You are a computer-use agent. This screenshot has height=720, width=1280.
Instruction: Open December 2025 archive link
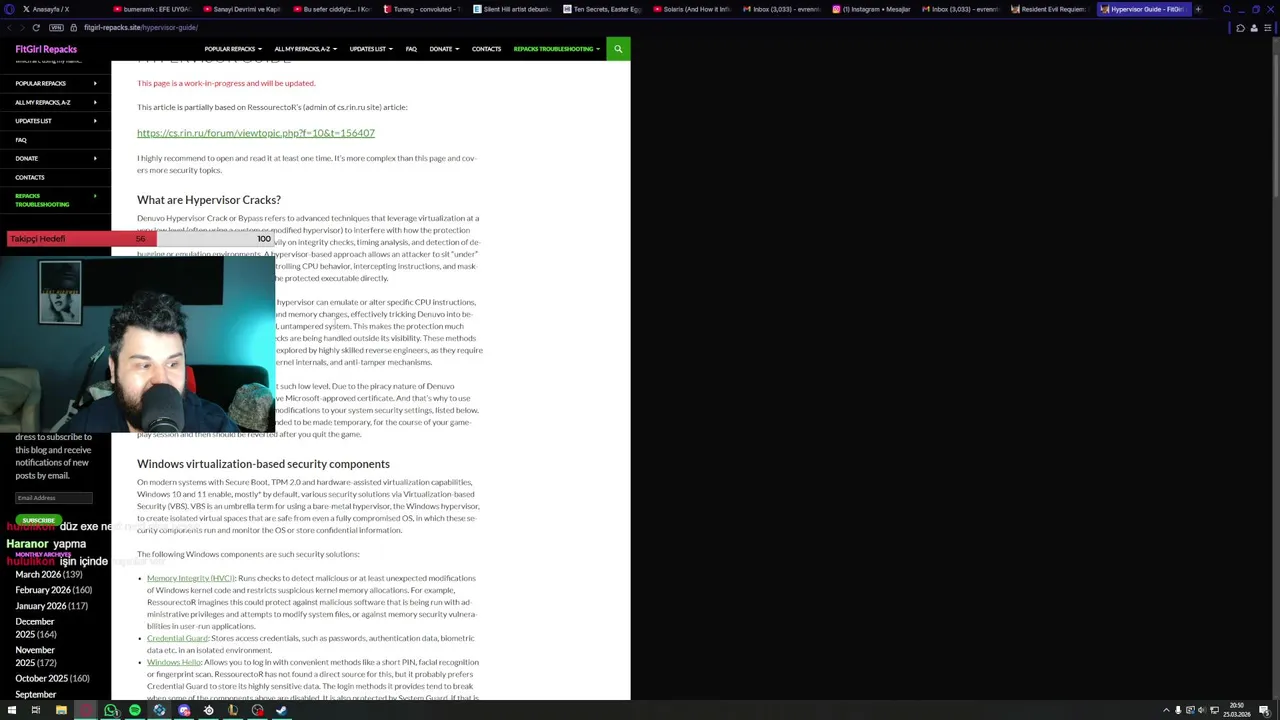coord(35,628)
